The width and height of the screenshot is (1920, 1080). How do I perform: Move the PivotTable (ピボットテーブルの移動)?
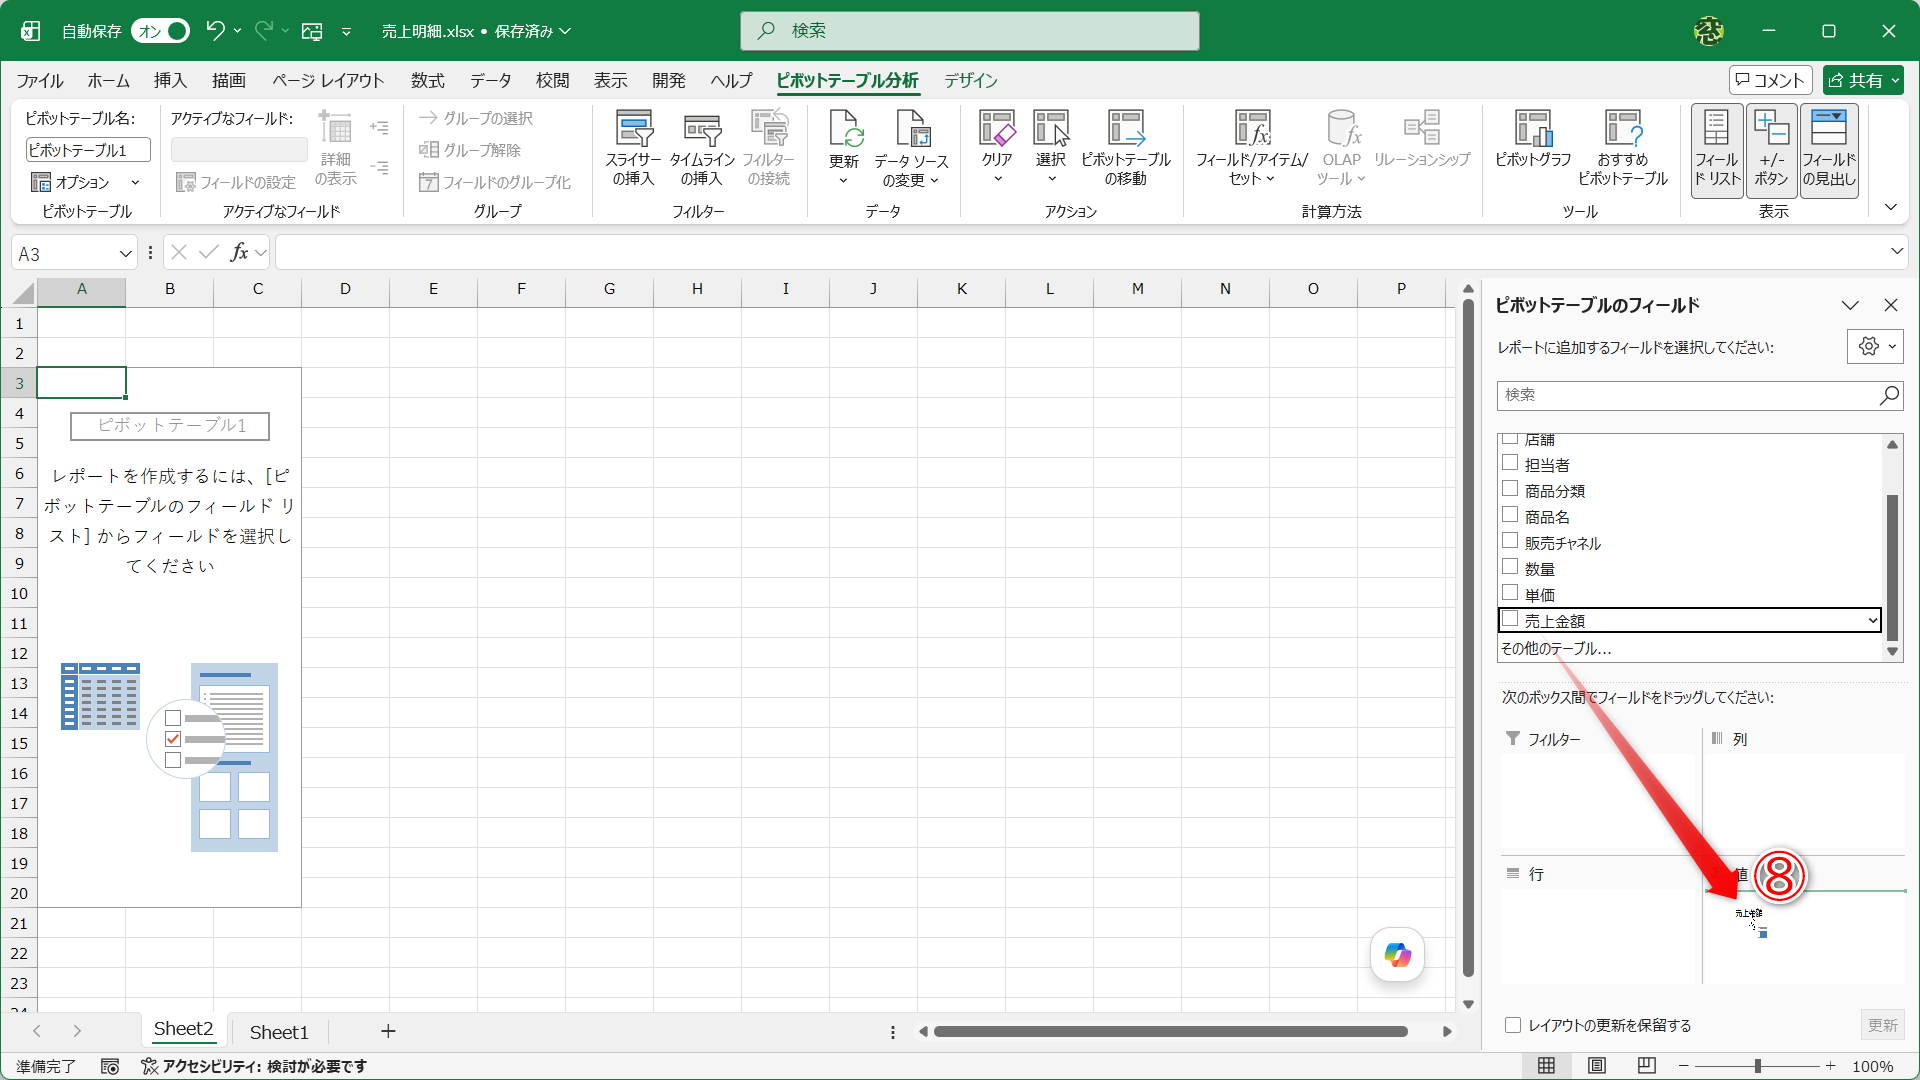(1125, 148)
